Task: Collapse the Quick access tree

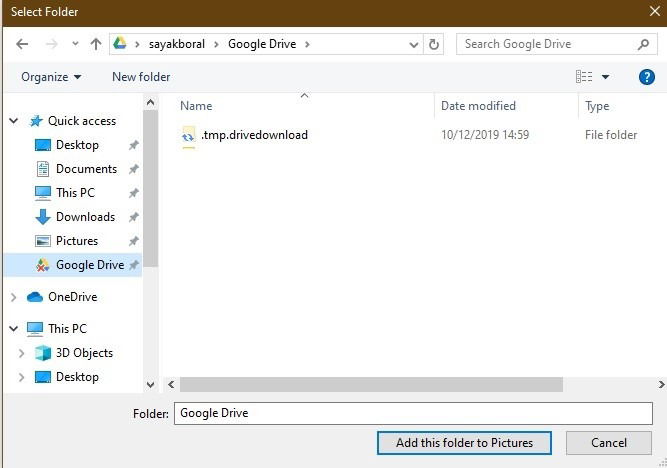Action: (14, 121)
